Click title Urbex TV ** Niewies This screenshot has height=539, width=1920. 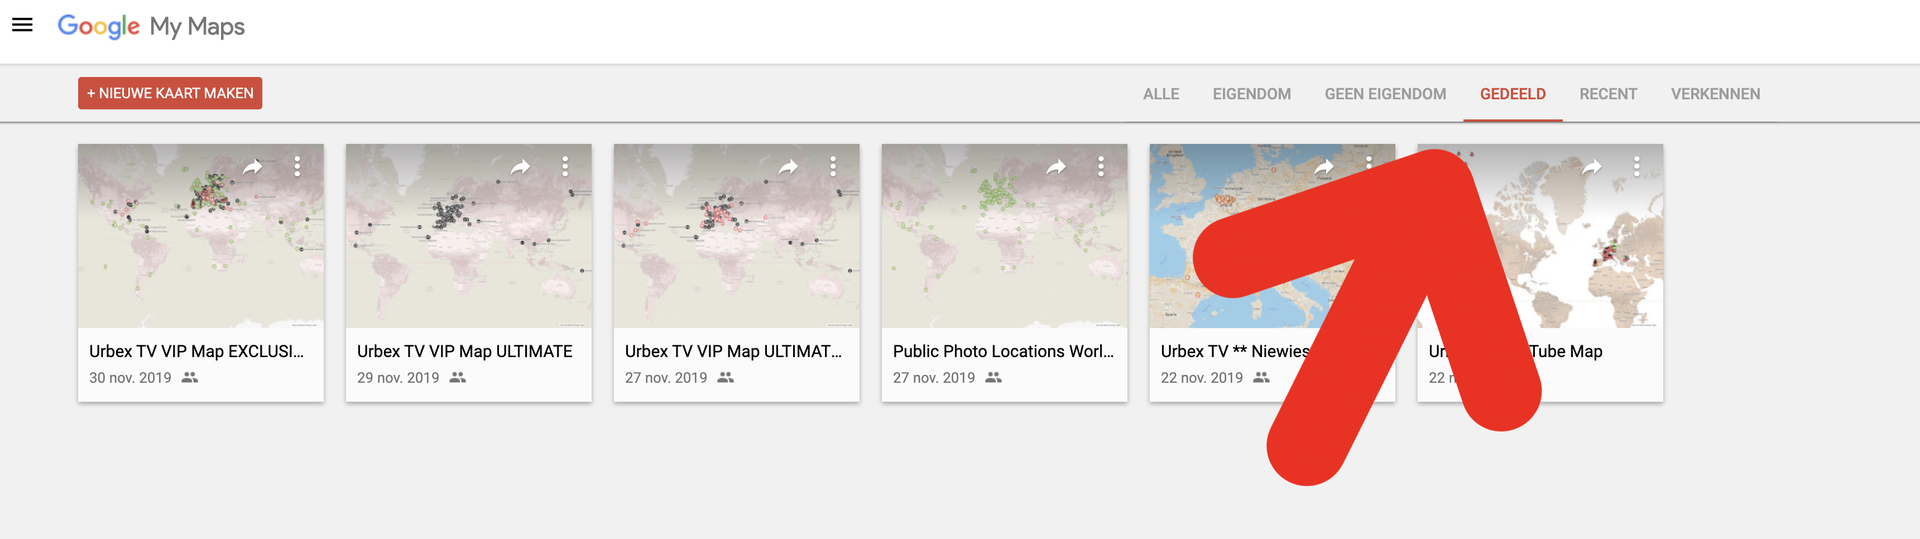pyautogui.click(x=1235, y=351)
